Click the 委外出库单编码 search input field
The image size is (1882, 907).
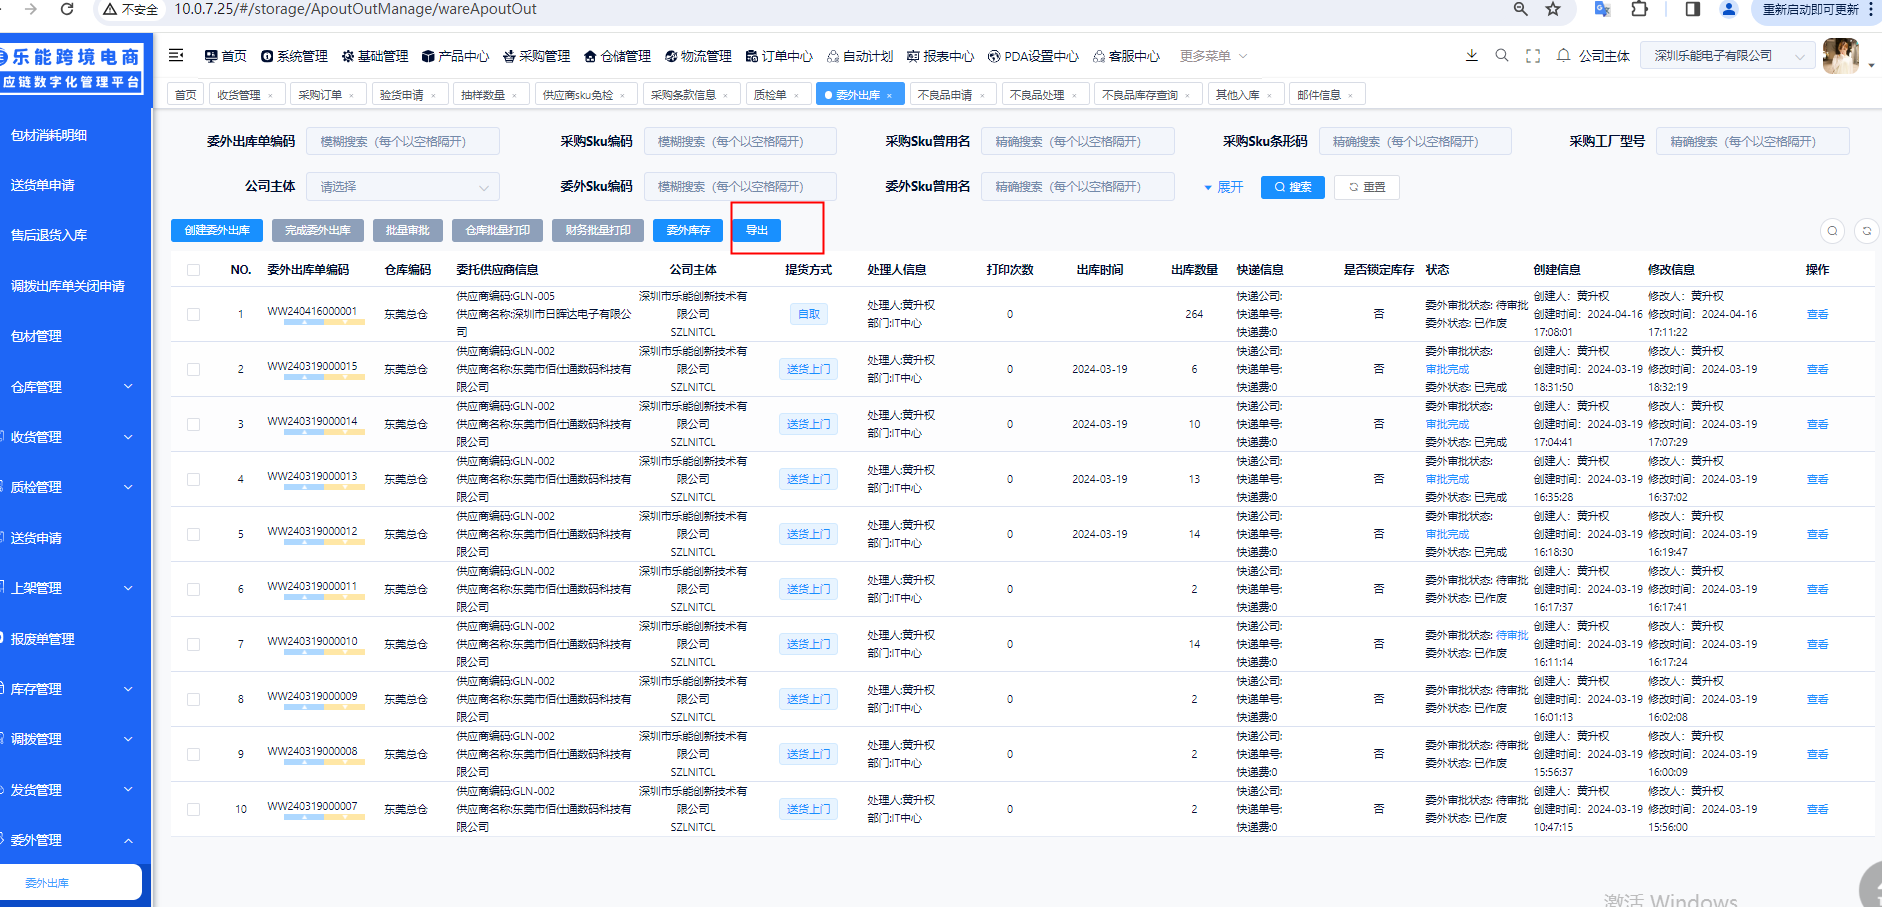point(403,142)
